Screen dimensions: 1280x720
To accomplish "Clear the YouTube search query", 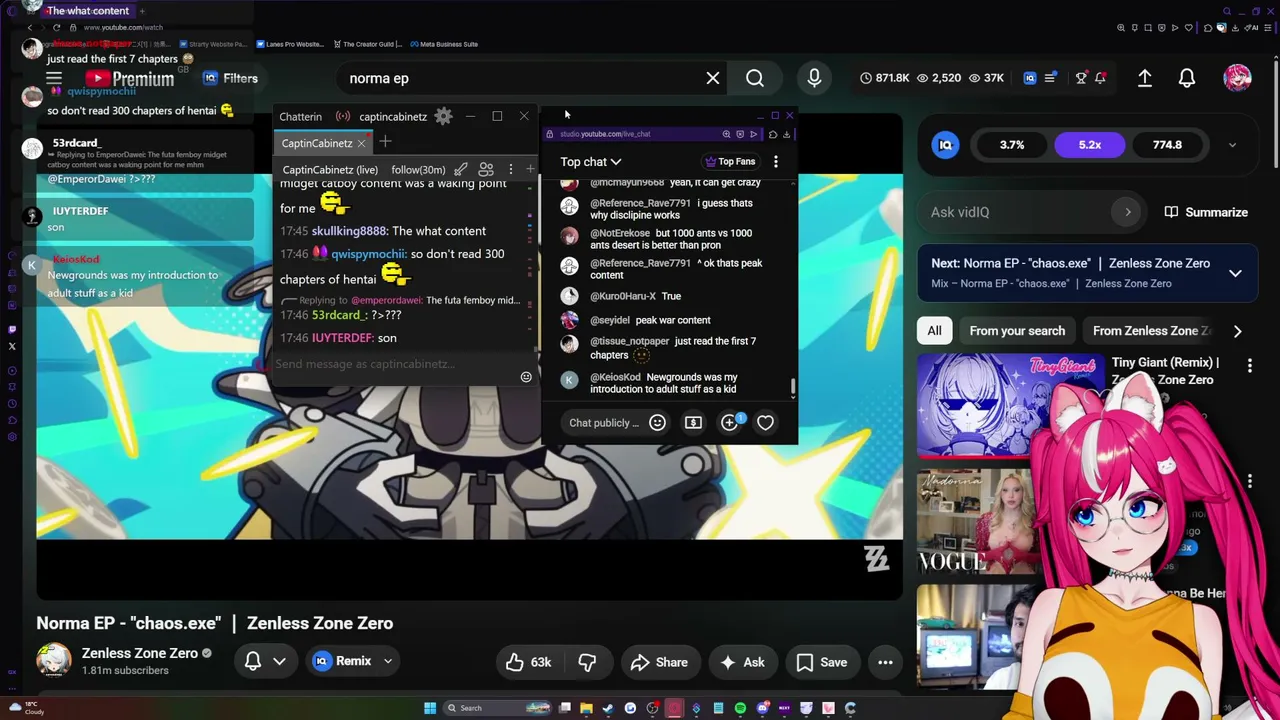I will tap(713, 78).
